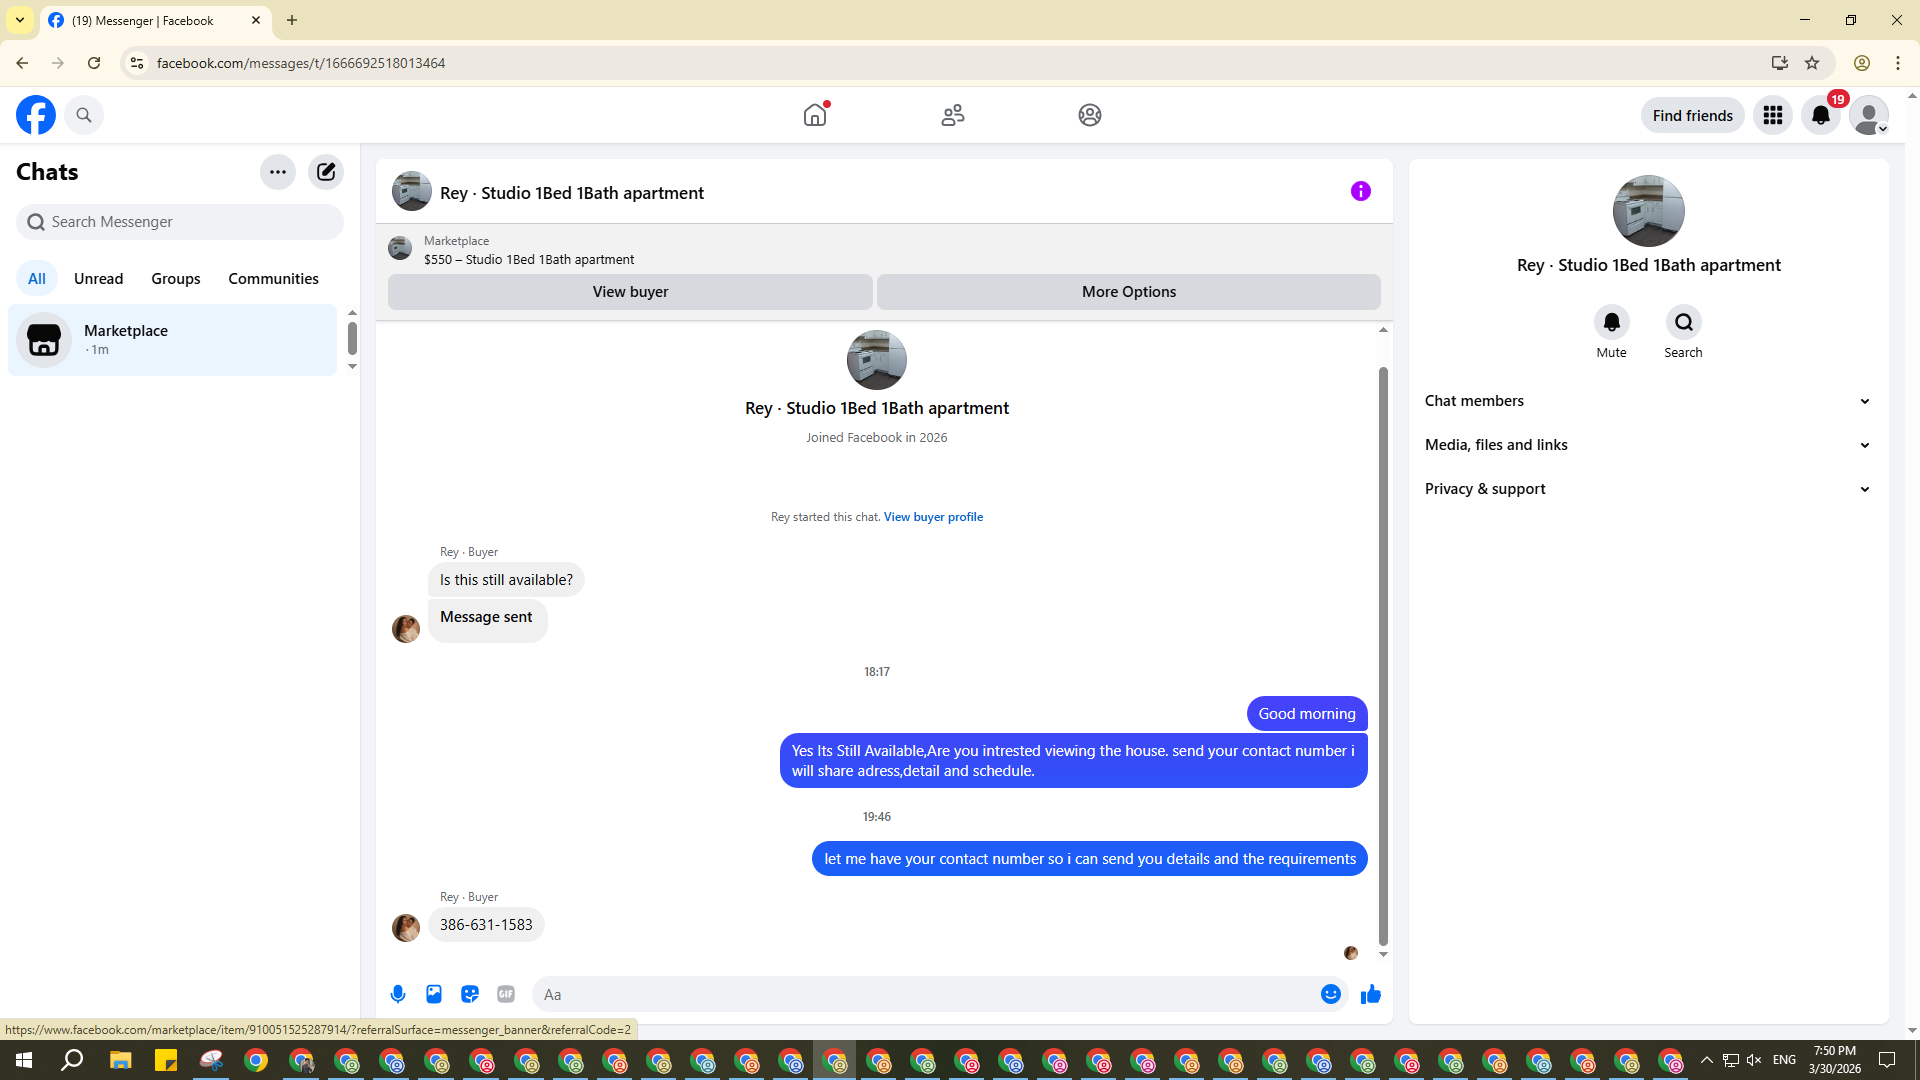
Task: Open Facebook notifications bell
Action: pos(1820,116)
